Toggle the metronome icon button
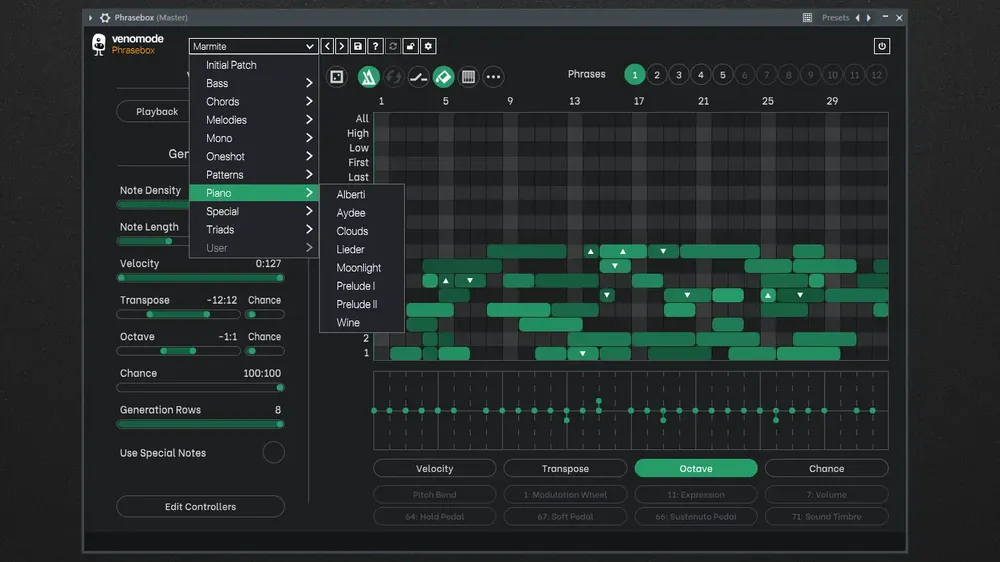Screen dimensions: 1000x562 pyautogui.click(x=368, y=77)
